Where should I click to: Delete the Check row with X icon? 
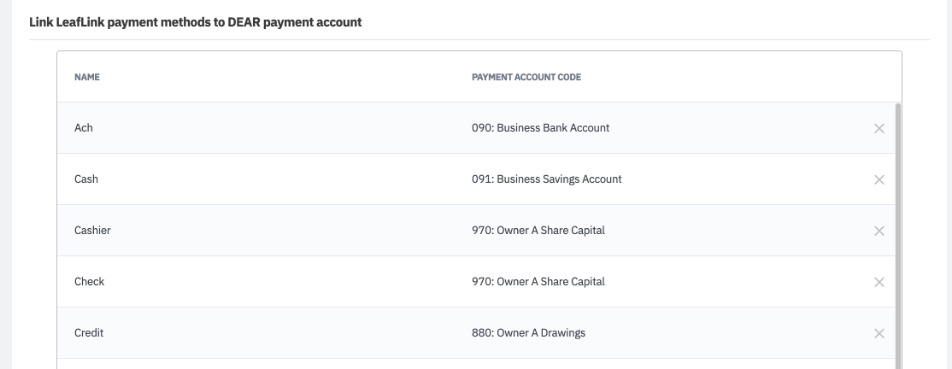(879, 282)
